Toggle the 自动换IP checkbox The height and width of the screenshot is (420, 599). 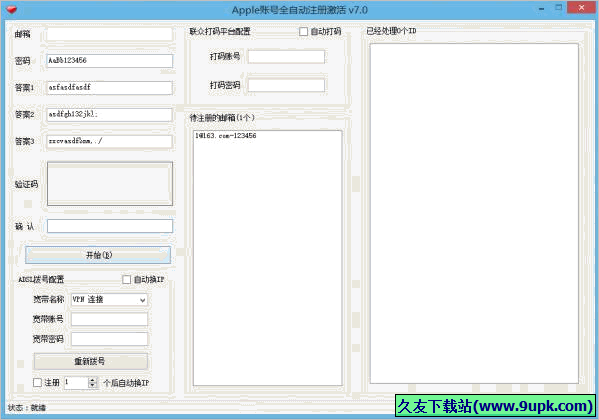(126, 280)
